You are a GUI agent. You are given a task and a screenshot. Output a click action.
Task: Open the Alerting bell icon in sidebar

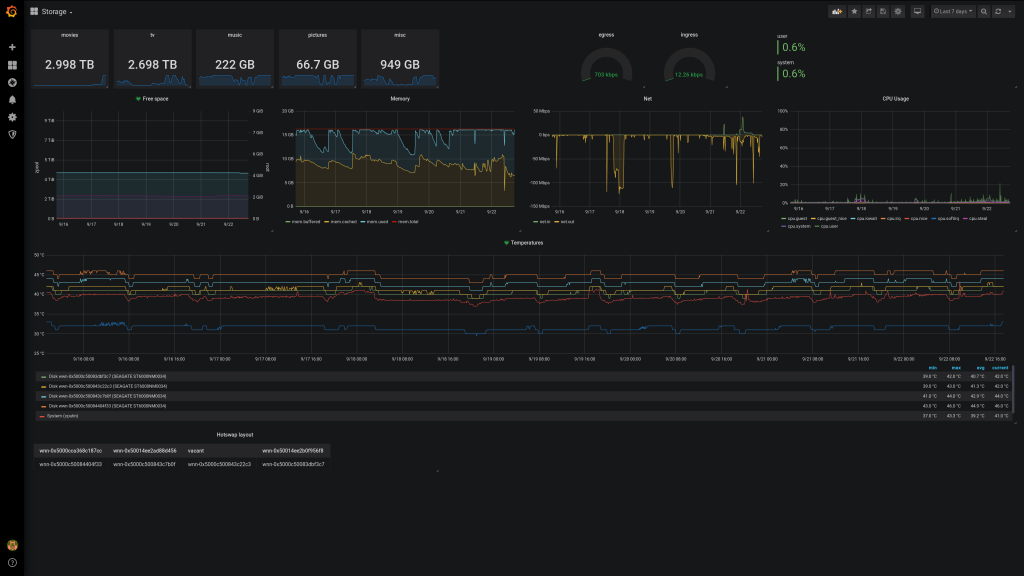click(x=12, y=100)
